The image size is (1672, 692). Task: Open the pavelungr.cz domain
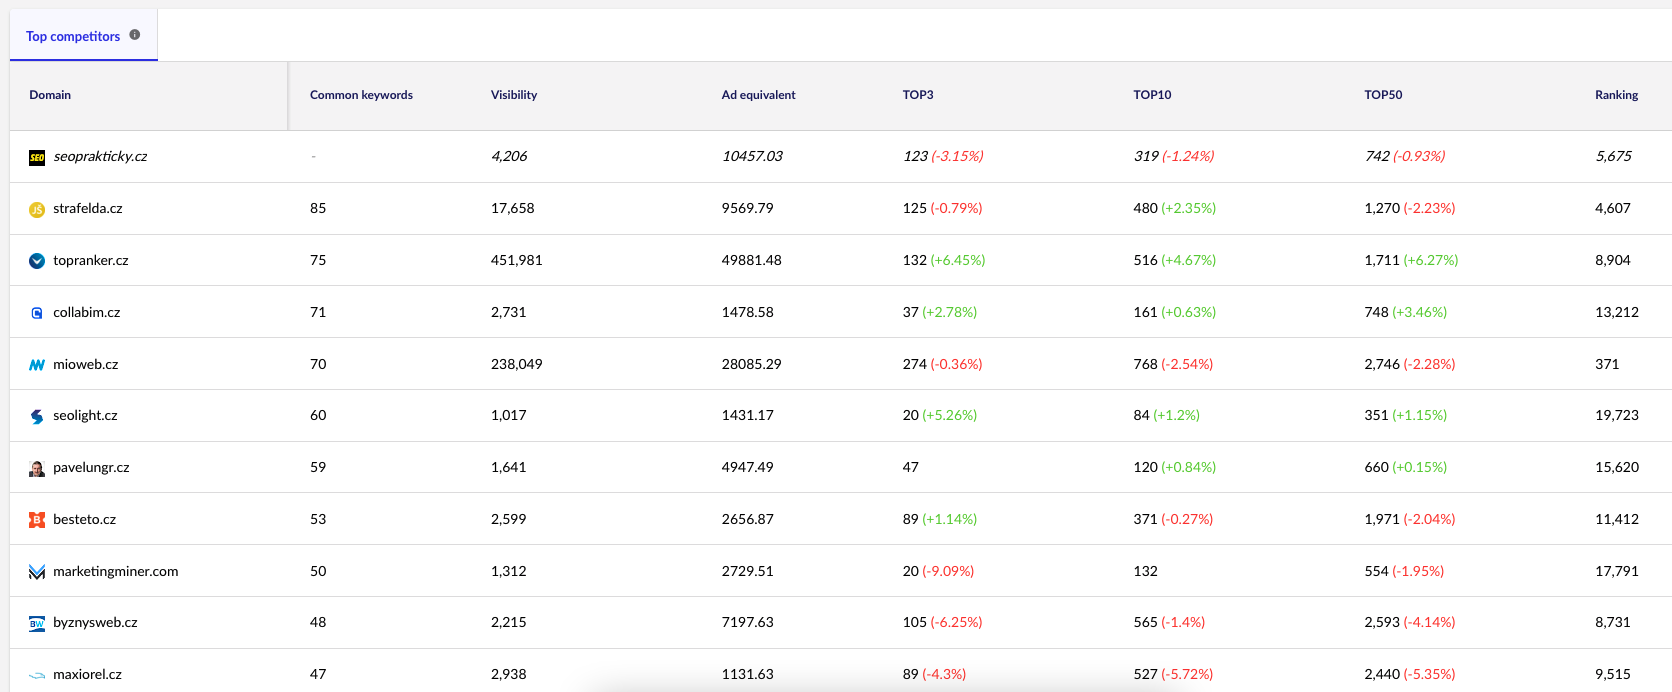[x=91, y=467]
